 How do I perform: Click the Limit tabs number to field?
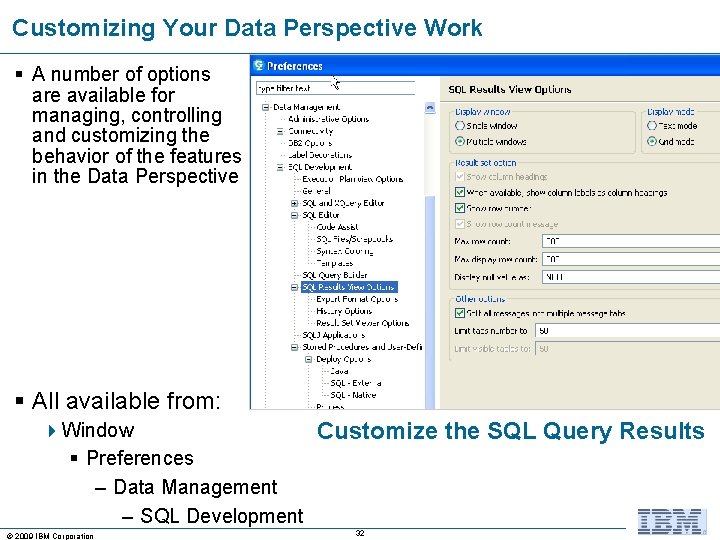pyautogui.click(x=628, y=331)
